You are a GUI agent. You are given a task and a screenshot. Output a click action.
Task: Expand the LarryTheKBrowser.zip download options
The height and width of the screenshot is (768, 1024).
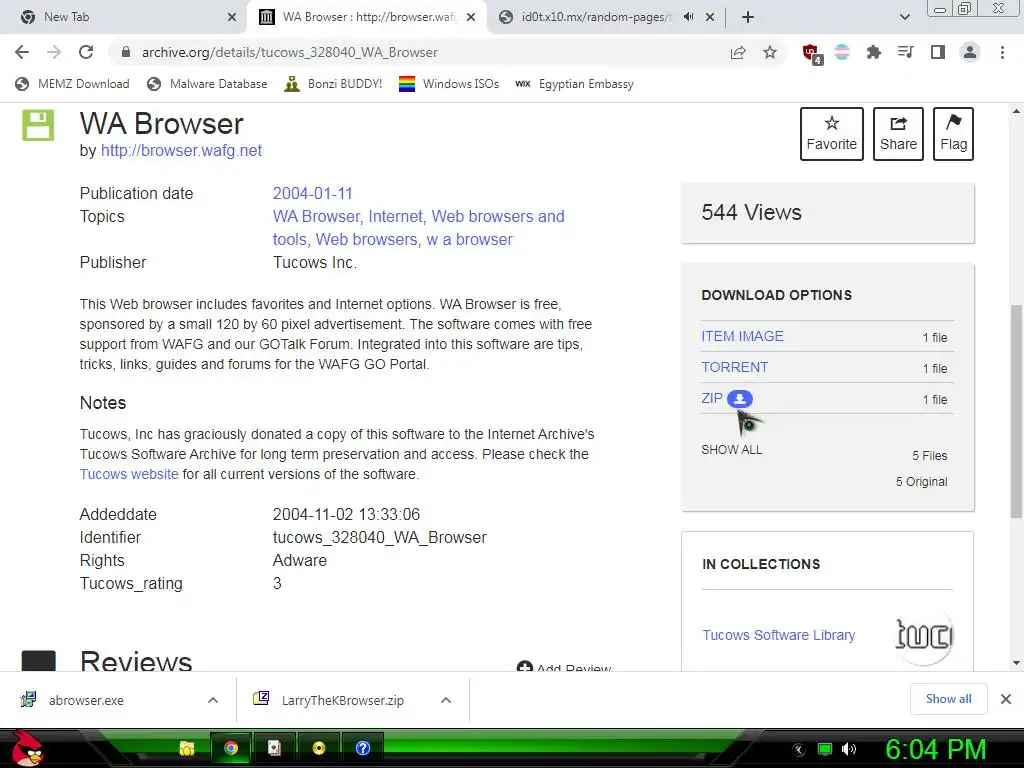tap(445, 700)
